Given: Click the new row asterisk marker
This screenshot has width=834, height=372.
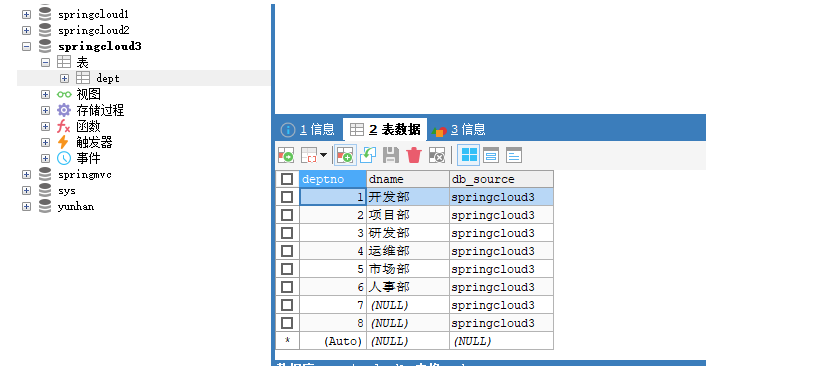Looking at the screenshot, I should pyautogui.click(x=287, y=341).
